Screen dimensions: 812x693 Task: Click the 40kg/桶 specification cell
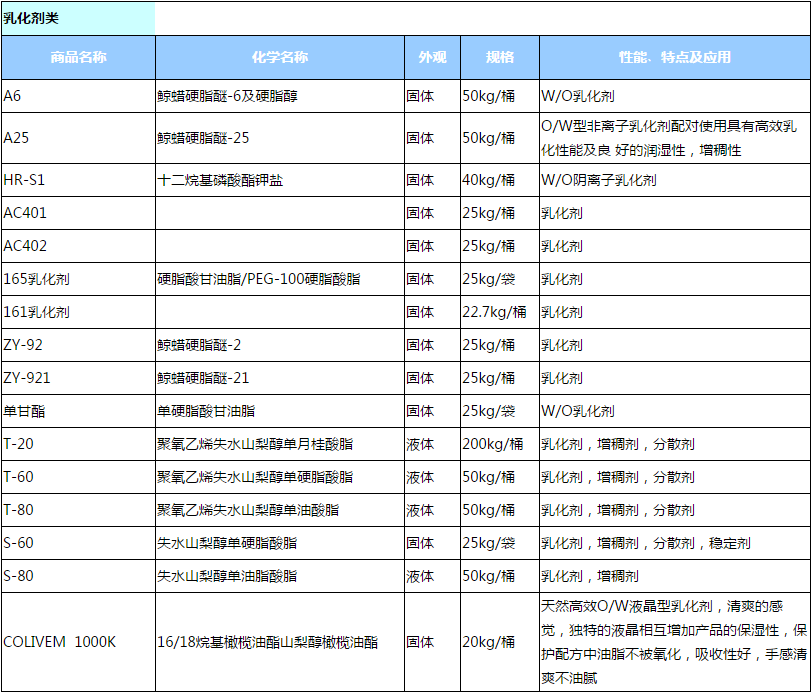500,180
